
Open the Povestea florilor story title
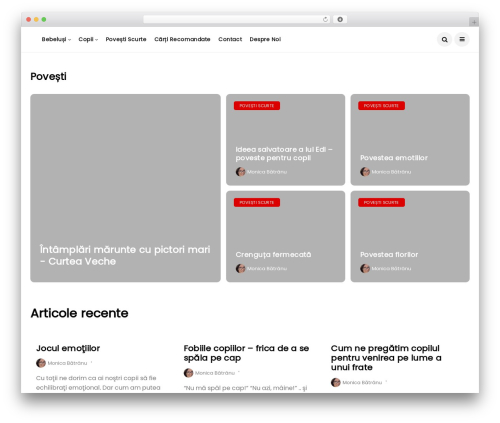coord(389,255)
